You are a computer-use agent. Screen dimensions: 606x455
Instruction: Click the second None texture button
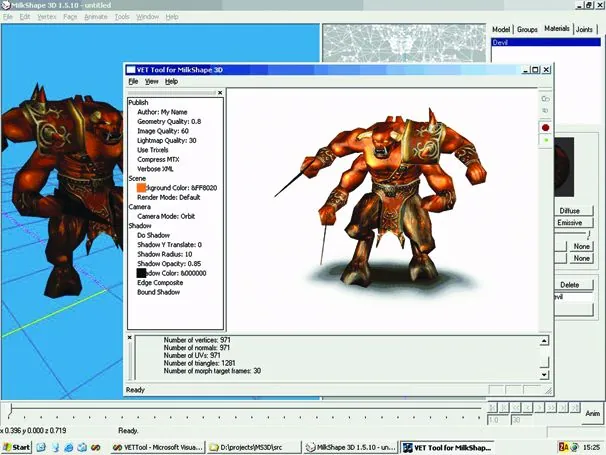pyautogui.click(x=581, y=258)
